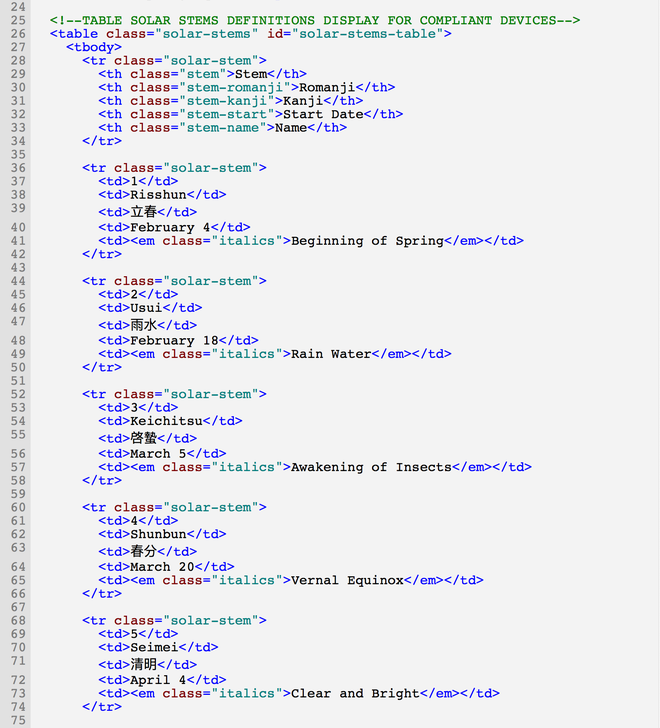Click the kanji 春分

(x=143, y=552)
